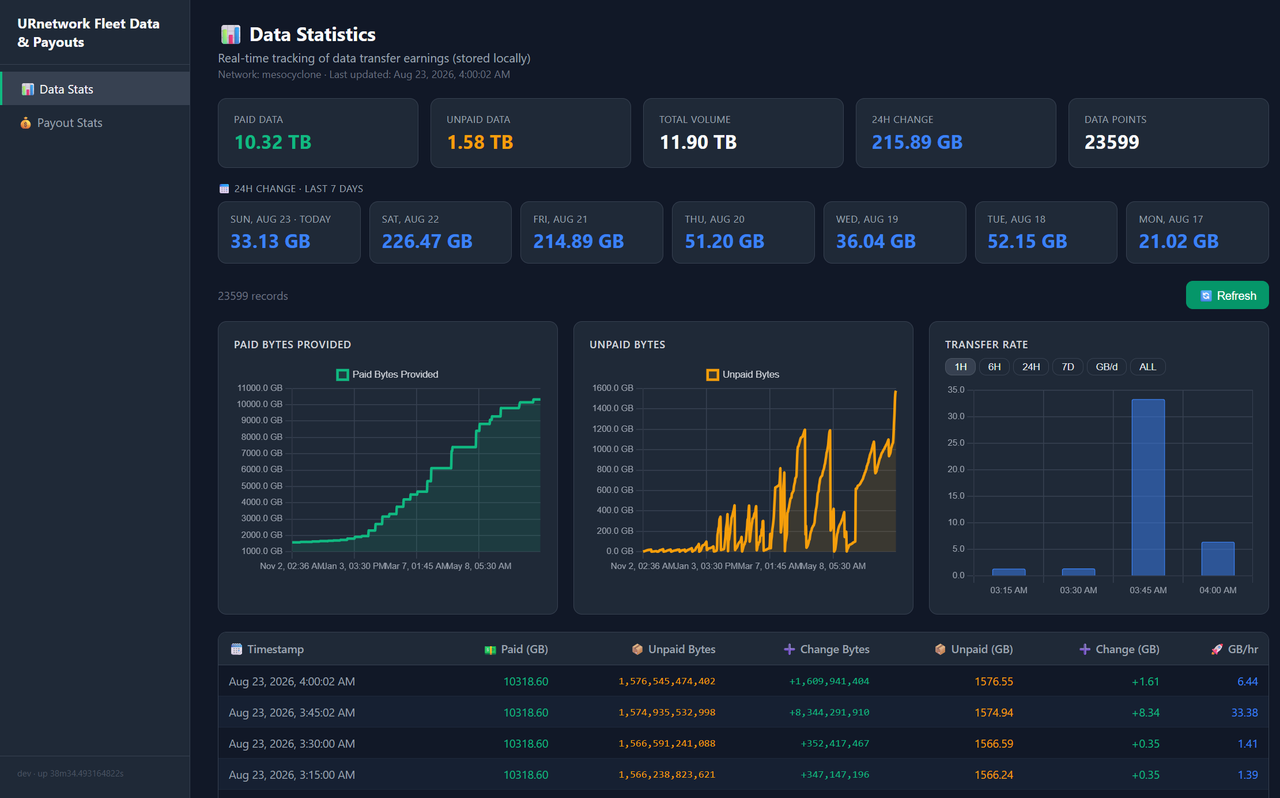
Task: Click the calendar icon beside 24H Change Last 7 Days
Action: [224, 188]
